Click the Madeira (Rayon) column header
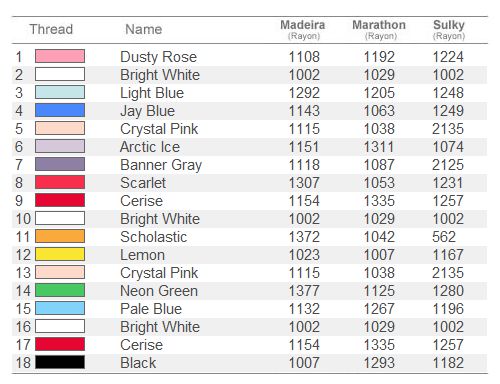Viewport: 500px width, 384px height. [303, 30]
